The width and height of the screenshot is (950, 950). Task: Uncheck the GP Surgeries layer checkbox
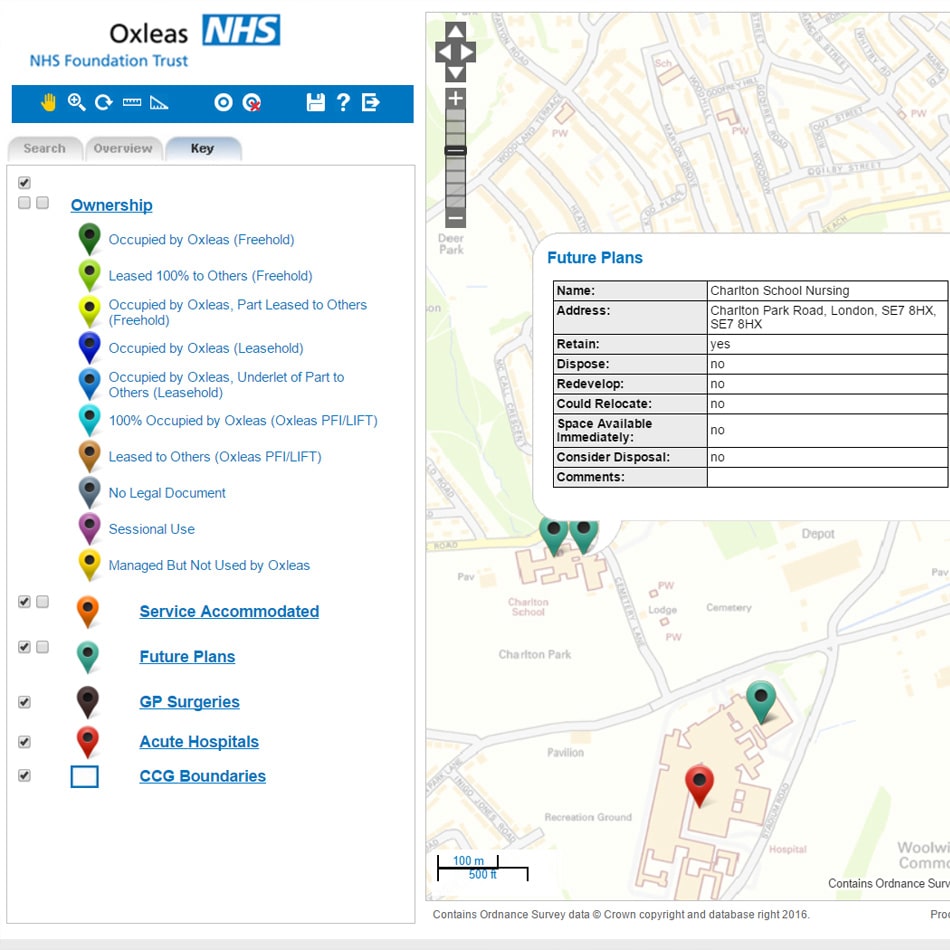[x=24, y=702]
